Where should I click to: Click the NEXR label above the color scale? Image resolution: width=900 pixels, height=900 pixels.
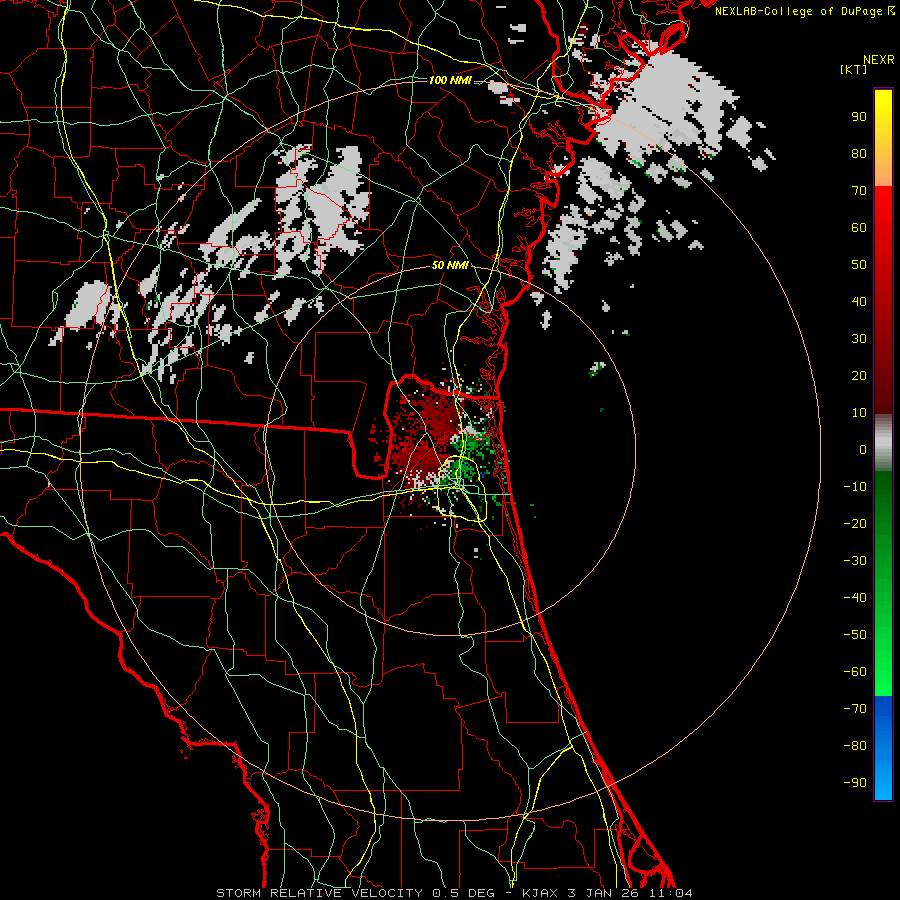(878, 60)
